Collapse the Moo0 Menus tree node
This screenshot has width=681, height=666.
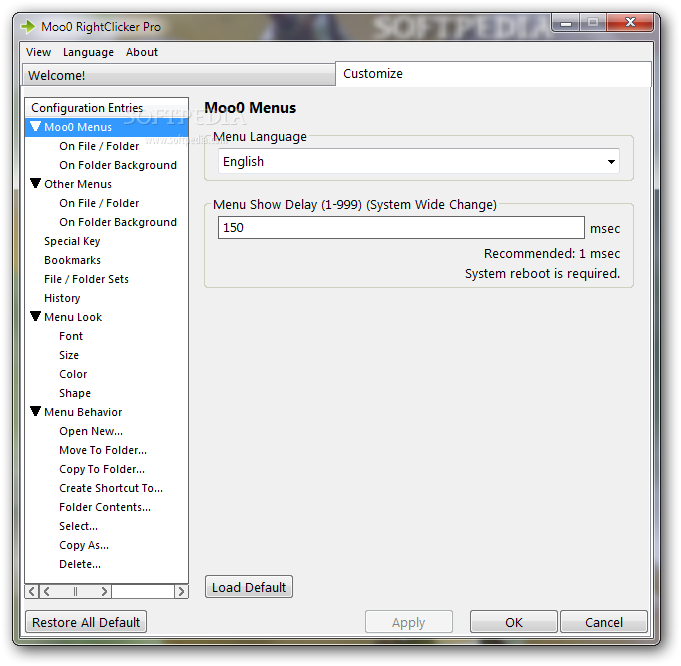[36, 126]
